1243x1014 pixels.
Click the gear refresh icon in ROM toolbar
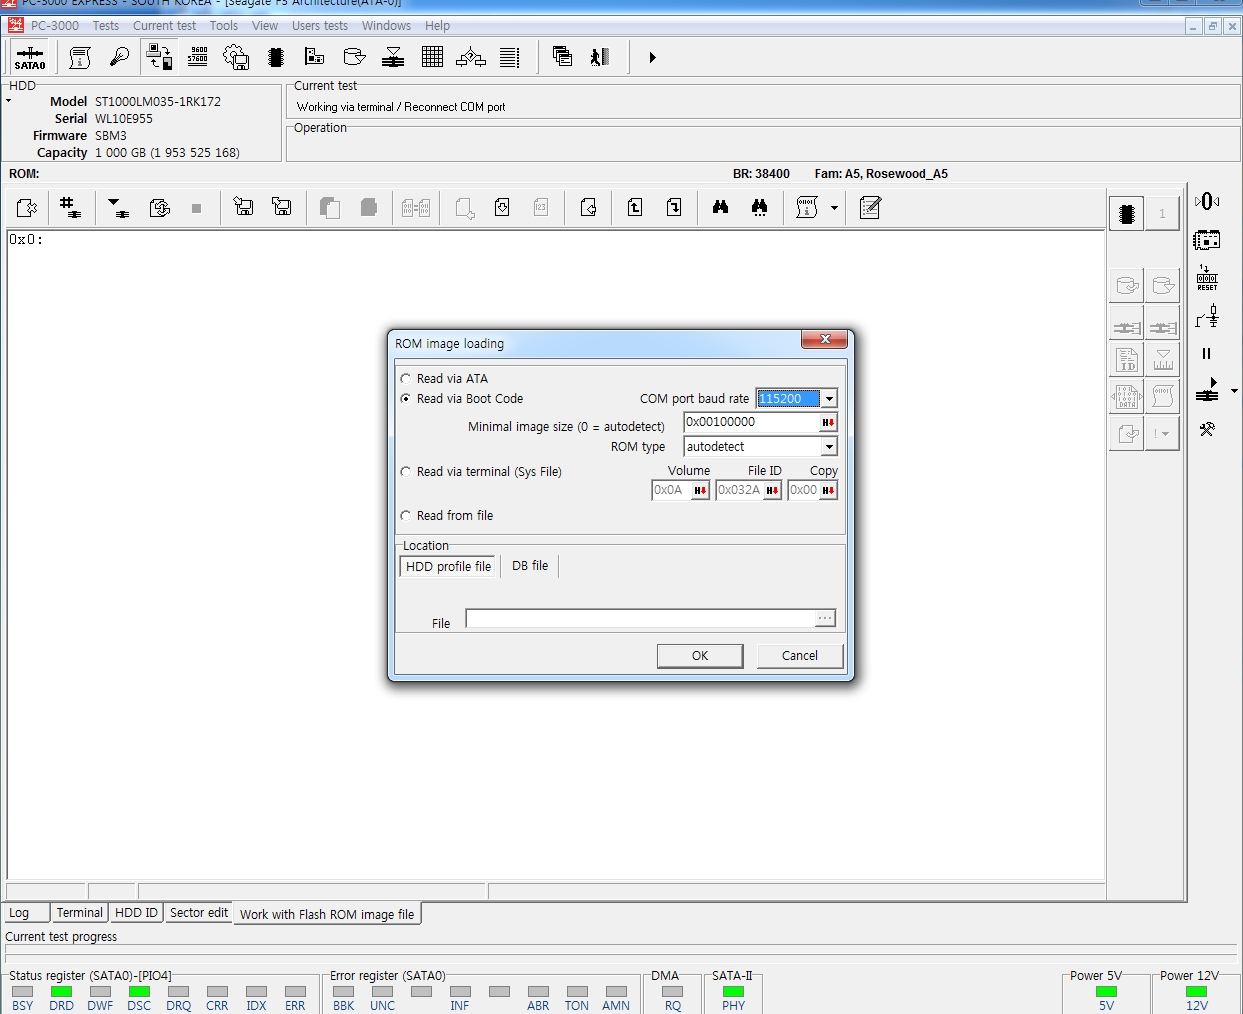(x=159, y=207)
